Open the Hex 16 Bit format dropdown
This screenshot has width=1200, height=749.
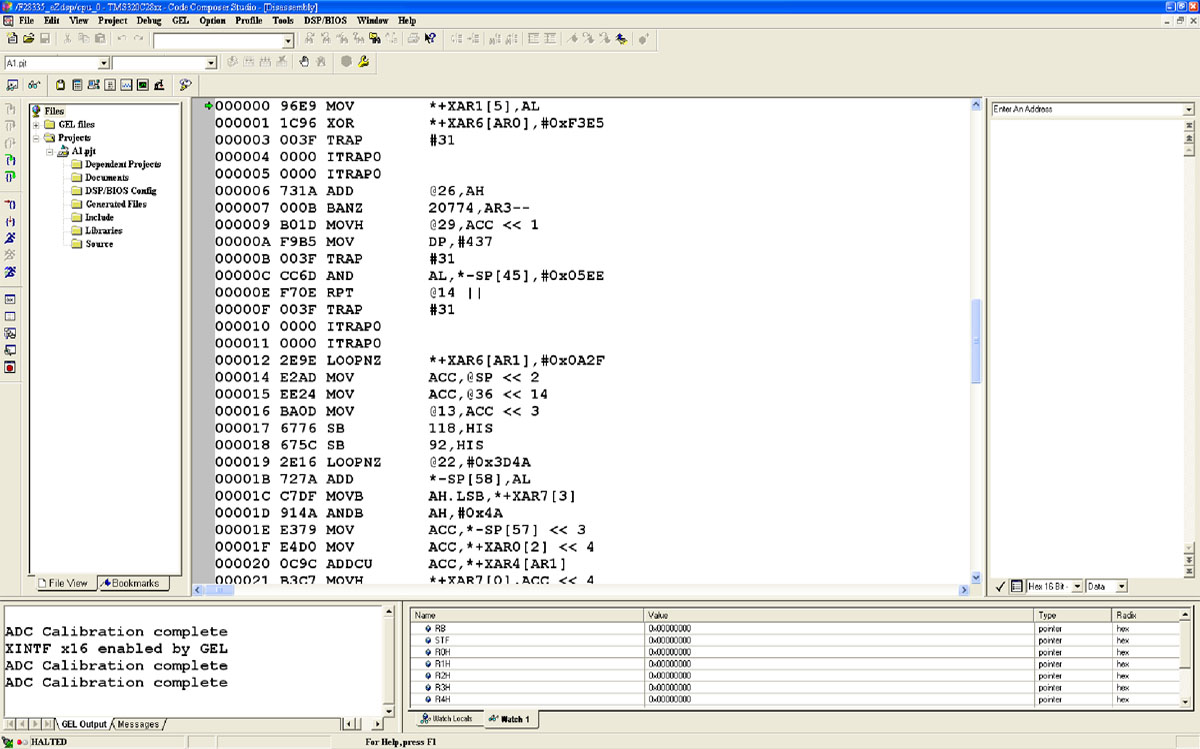(1077, 586)
